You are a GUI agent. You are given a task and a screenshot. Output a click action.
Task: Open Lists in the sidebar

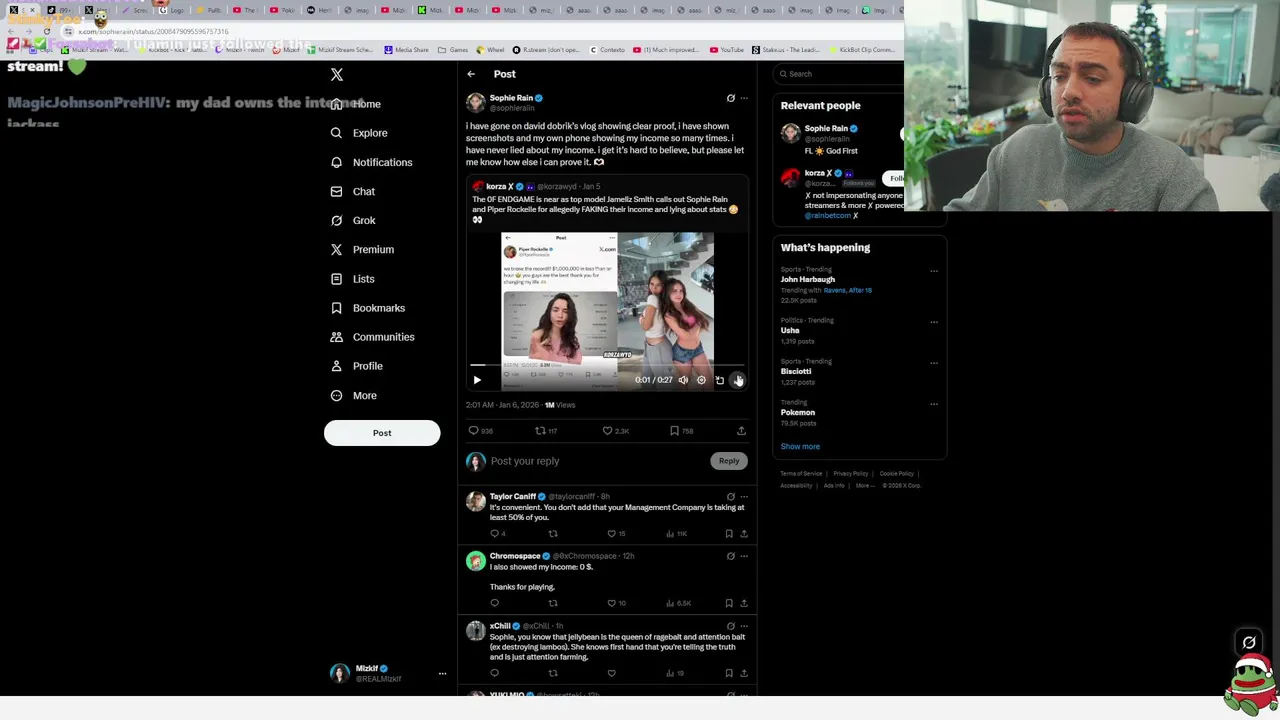coord(352,279)
